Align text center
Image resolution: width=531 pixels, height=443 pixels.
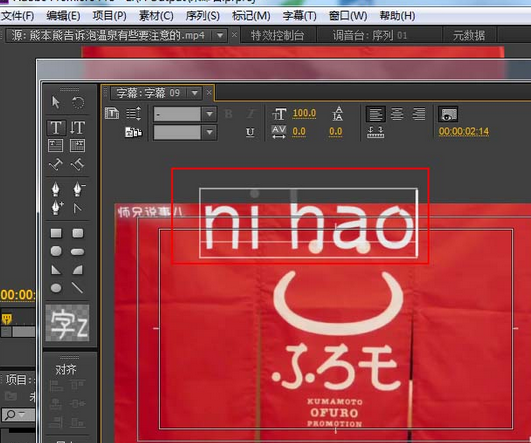(x=397, y=114)
